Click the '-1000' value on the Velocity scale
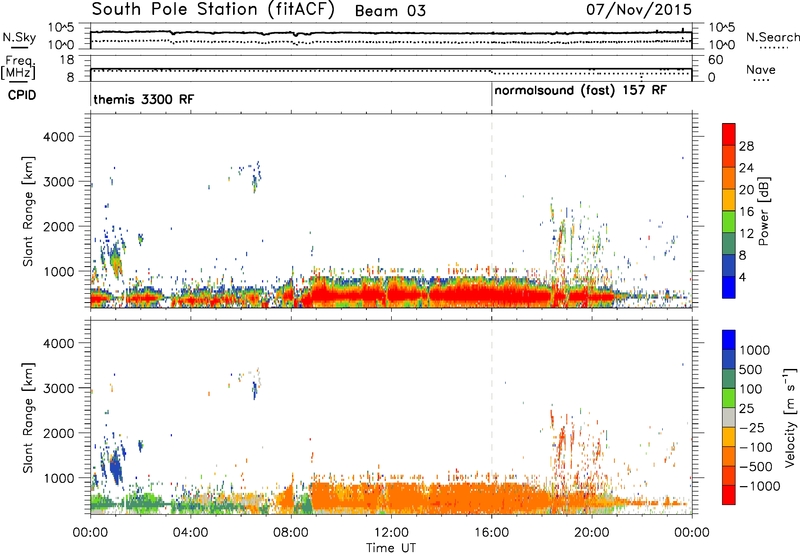800x554 pixels. pos(760,486)
